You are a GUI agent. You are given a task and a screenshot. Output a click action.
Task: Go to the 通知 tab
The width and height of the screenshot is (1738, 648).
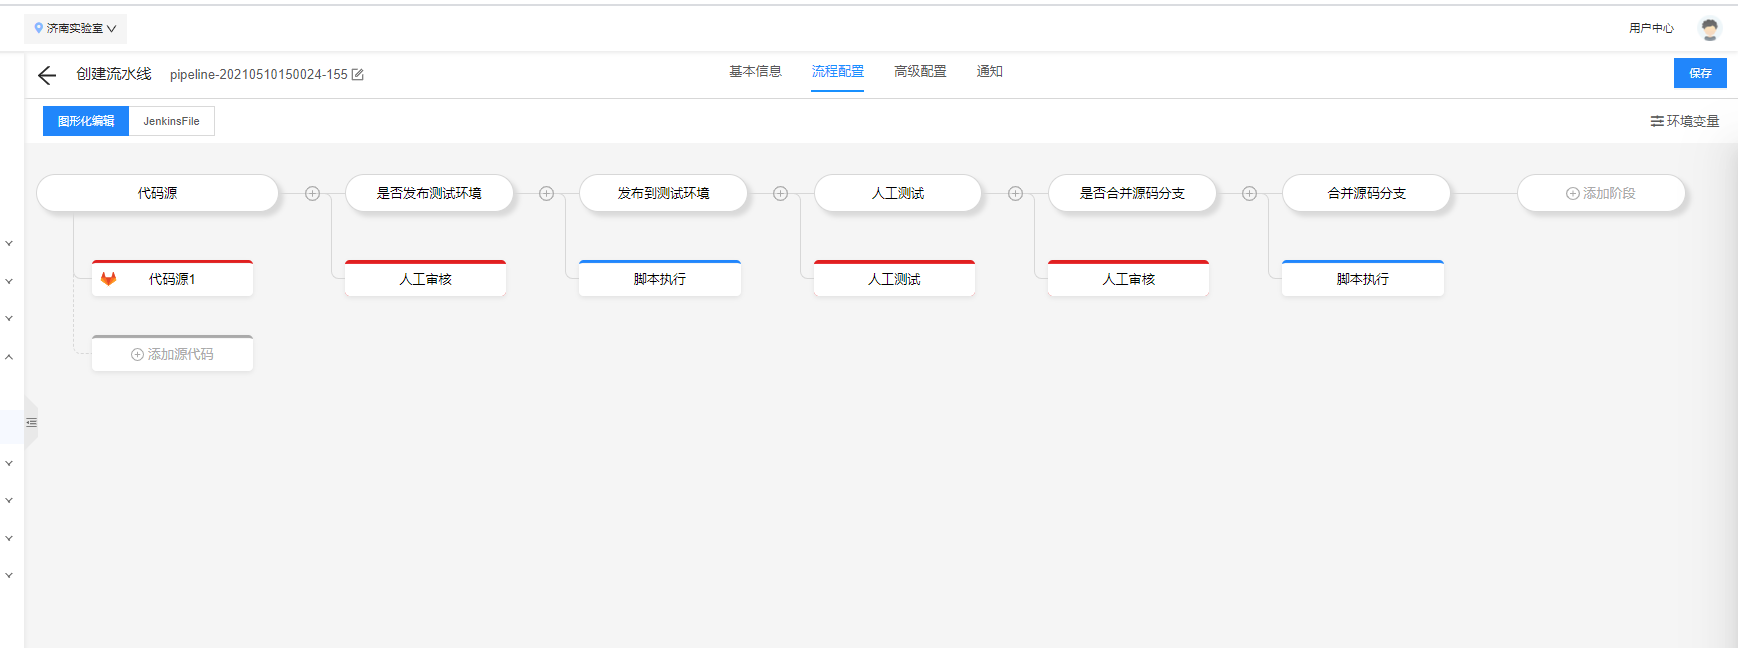(989, 72)
